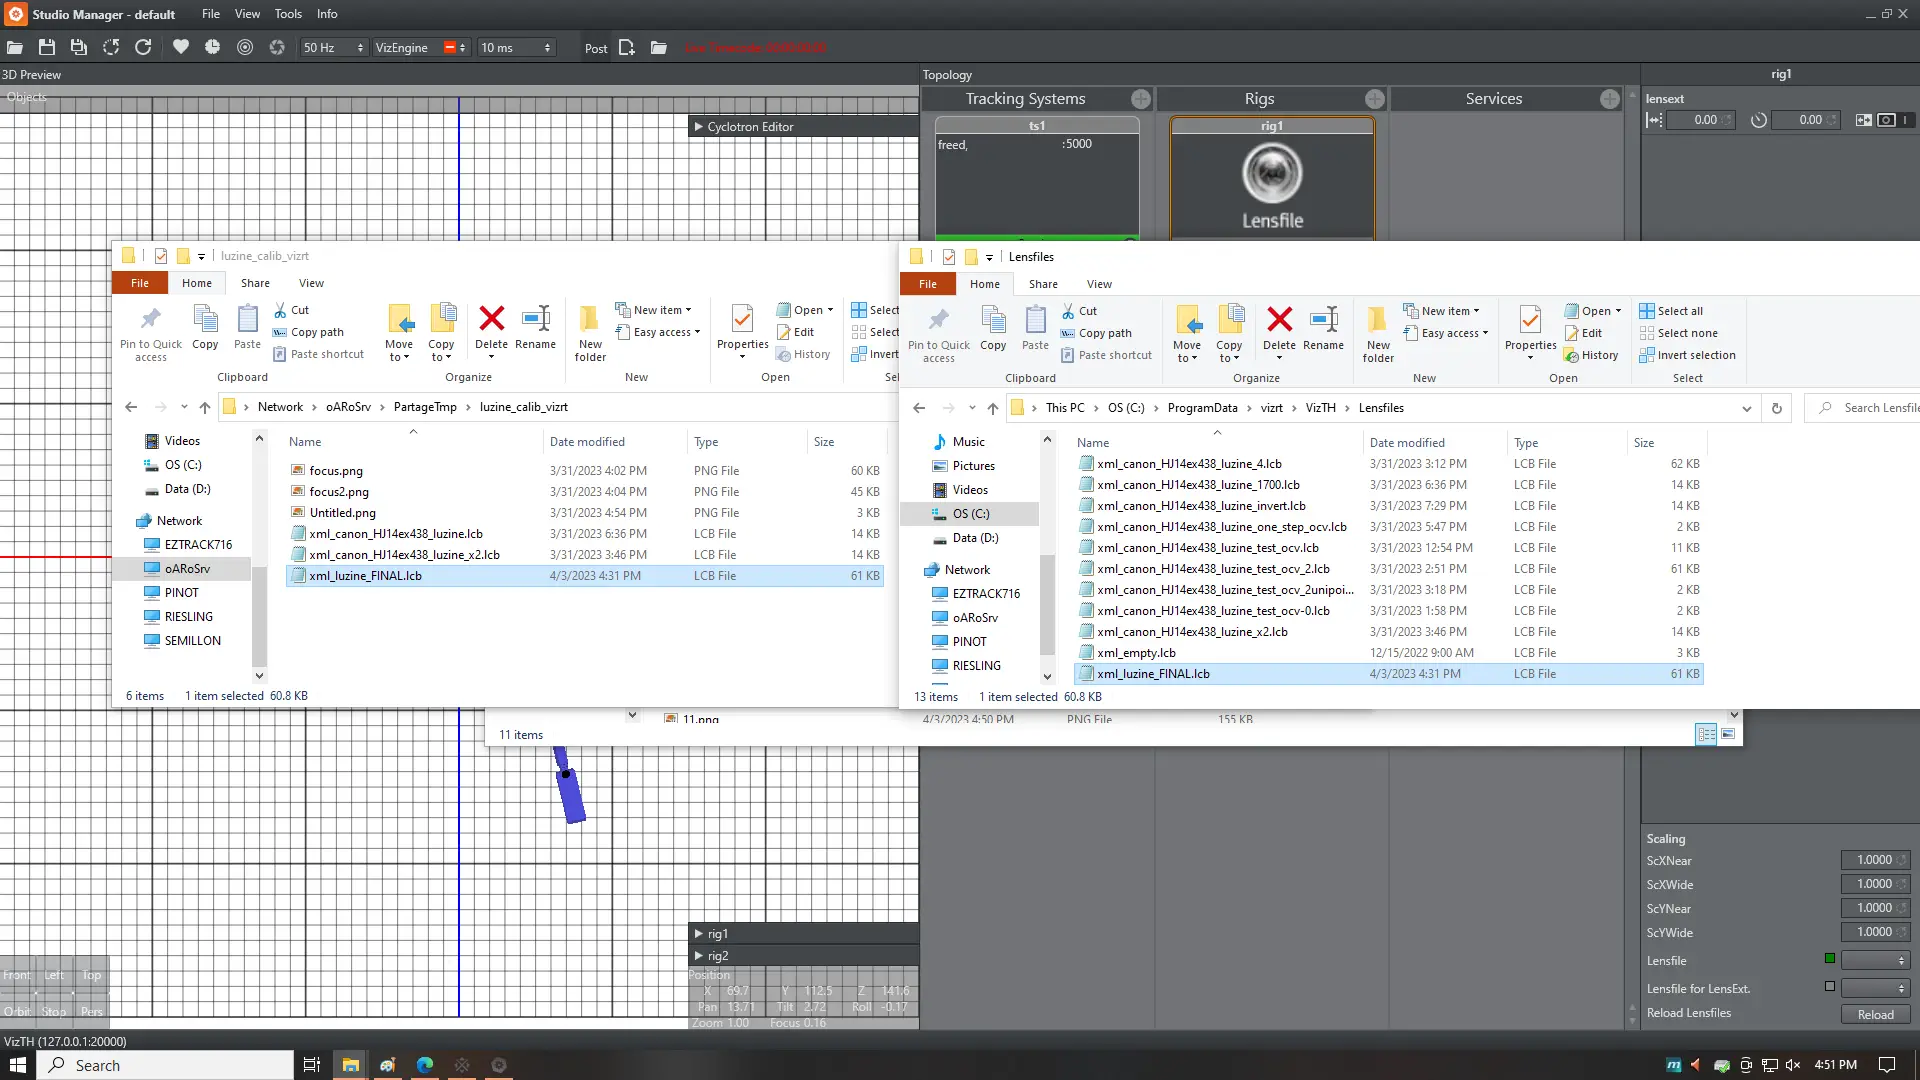
Task: Add a new Tracking System with the plus icon
Action: pyautogui.click(x=1140, y=99)
